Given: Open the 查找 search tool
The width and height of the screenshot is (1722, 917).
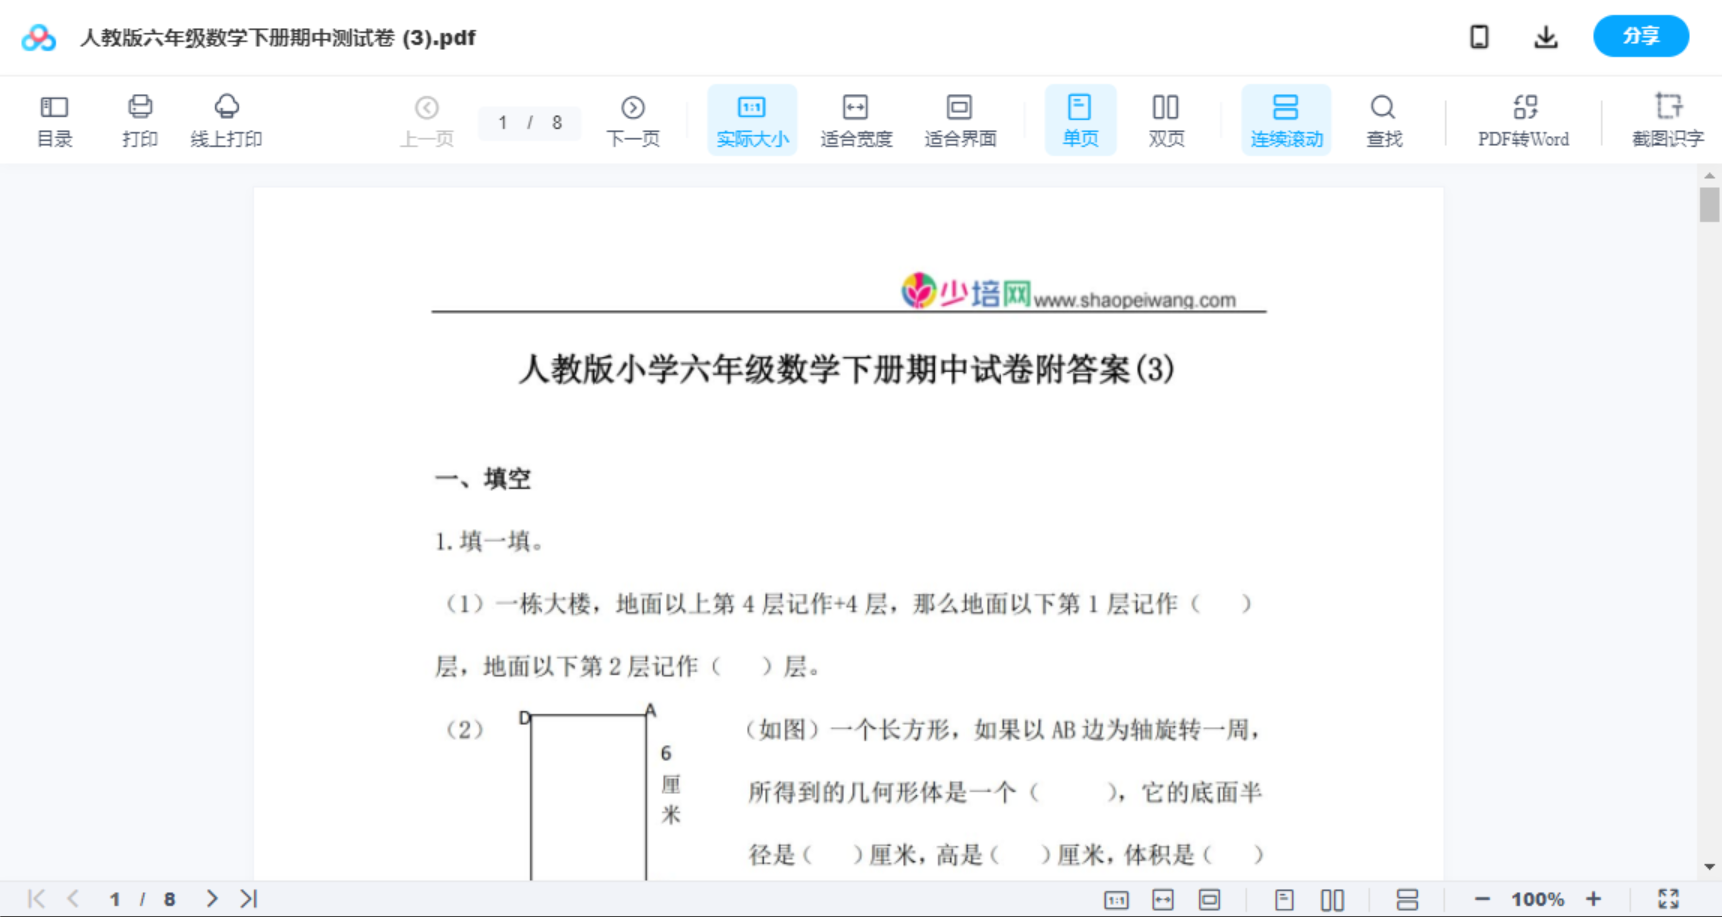Looking at the screenshot, I should coord(1383,119).
